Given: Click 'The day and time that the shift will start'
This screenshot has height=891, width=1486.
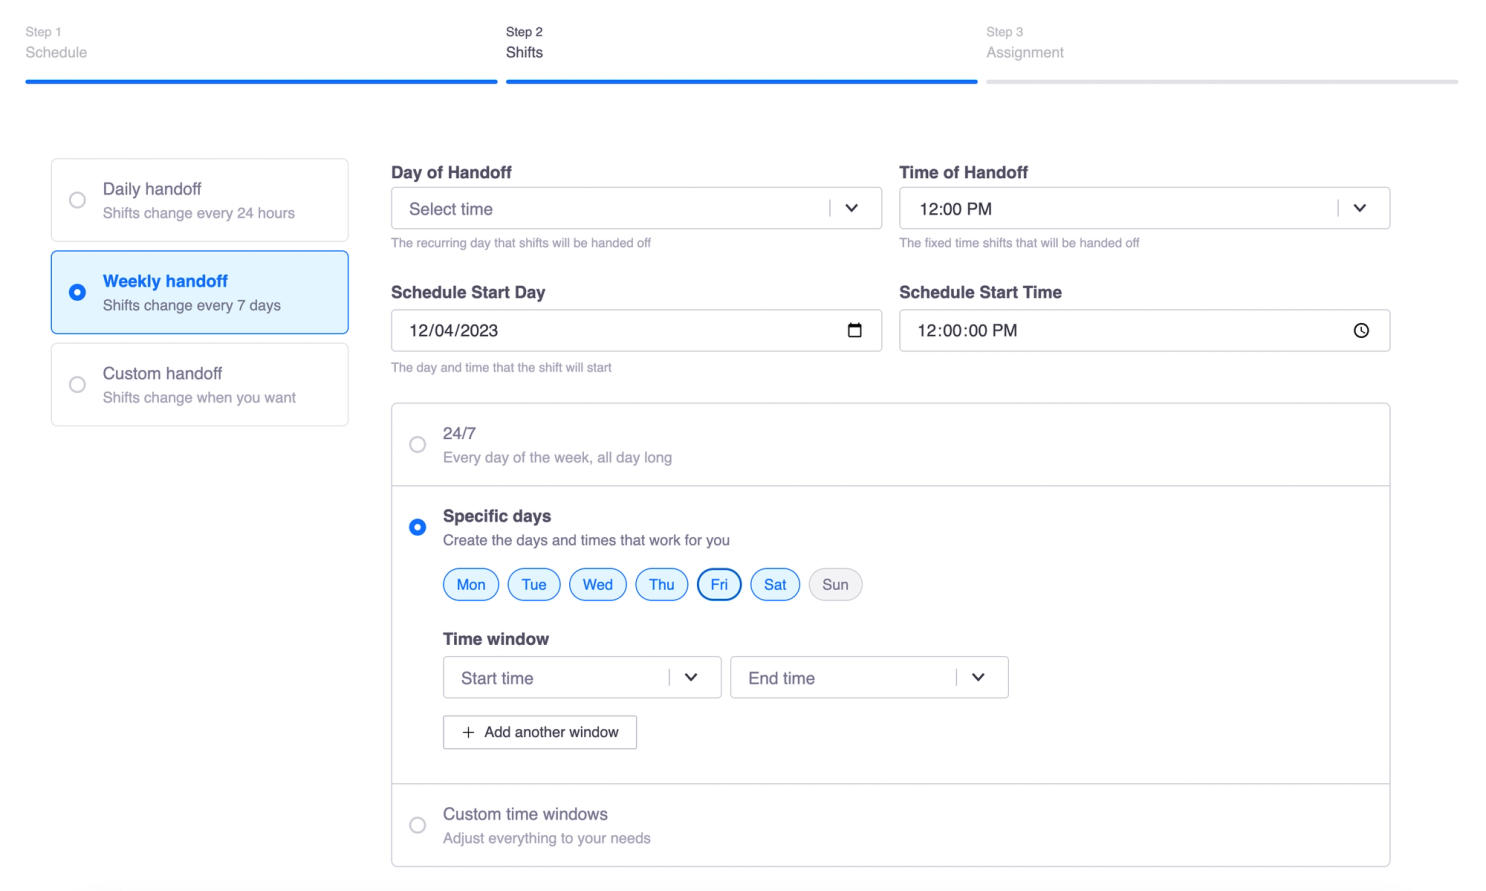Looking at the screenshot, I should [501, 368].
